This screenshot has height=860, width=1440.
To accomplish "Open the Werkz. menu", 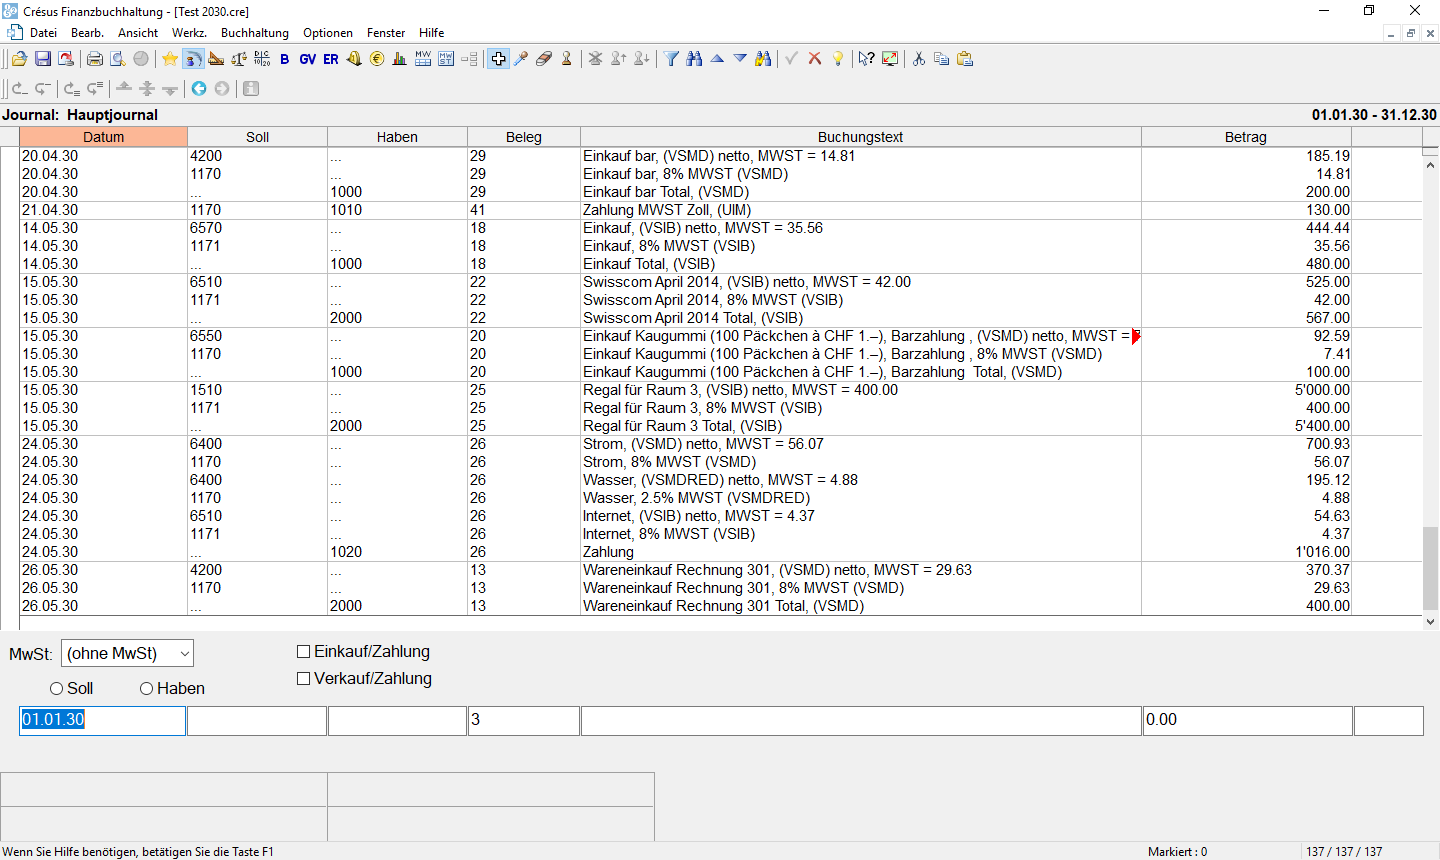I will tap(189, 33).
